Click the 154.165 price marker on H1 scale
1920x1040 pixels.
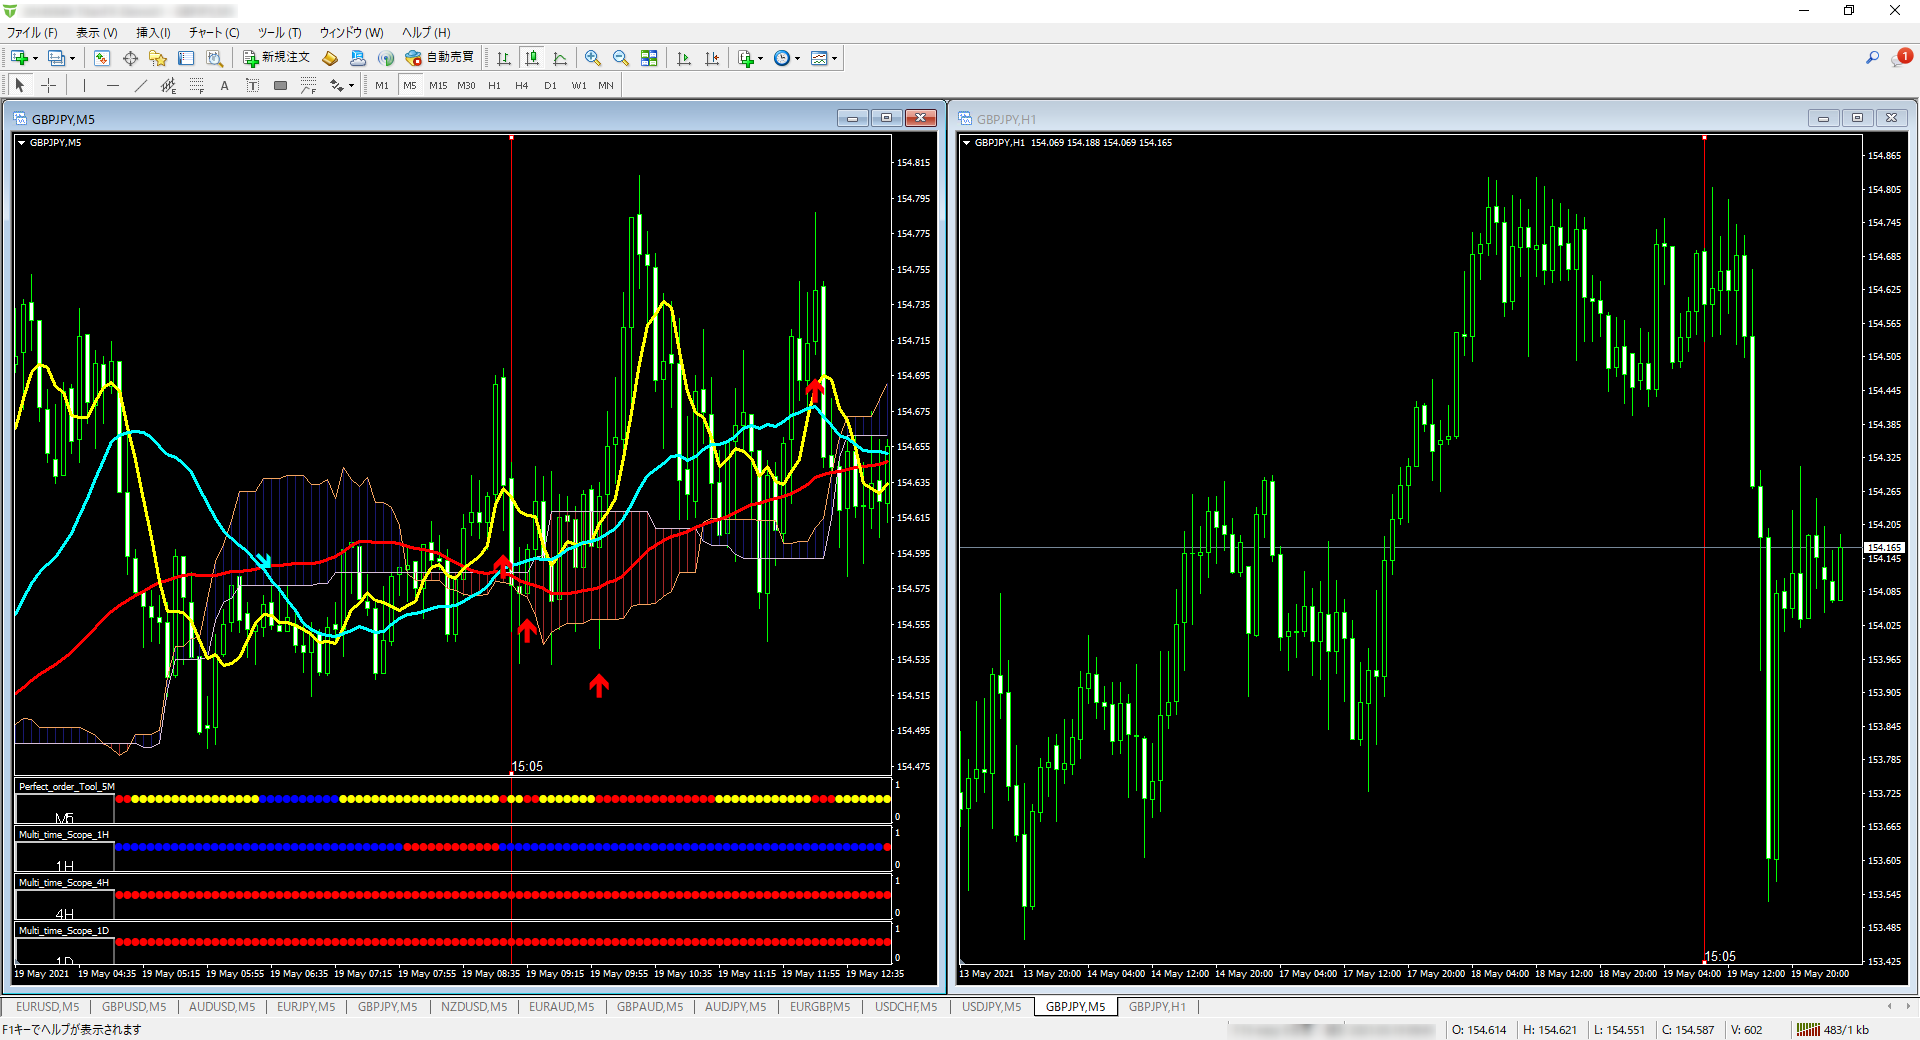(1884, 548)
